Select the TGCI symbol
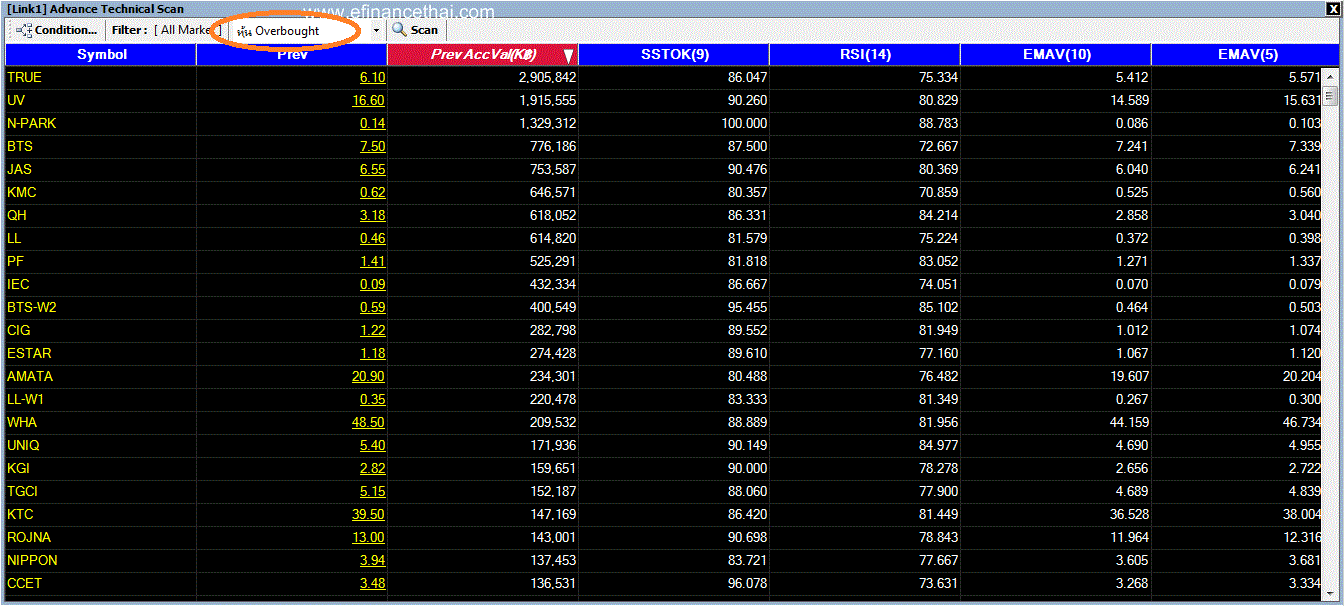 point(22,491)
